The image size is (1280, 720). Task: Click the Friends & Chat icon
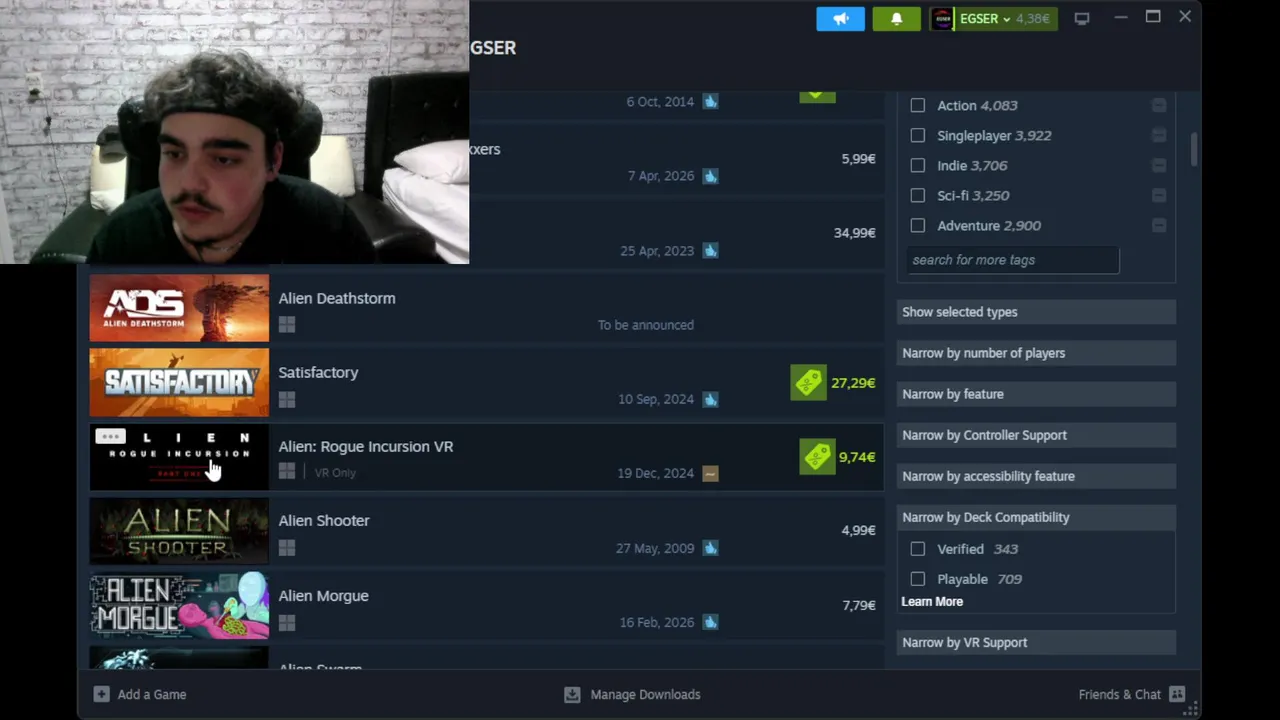click(x=1177, y=694)
